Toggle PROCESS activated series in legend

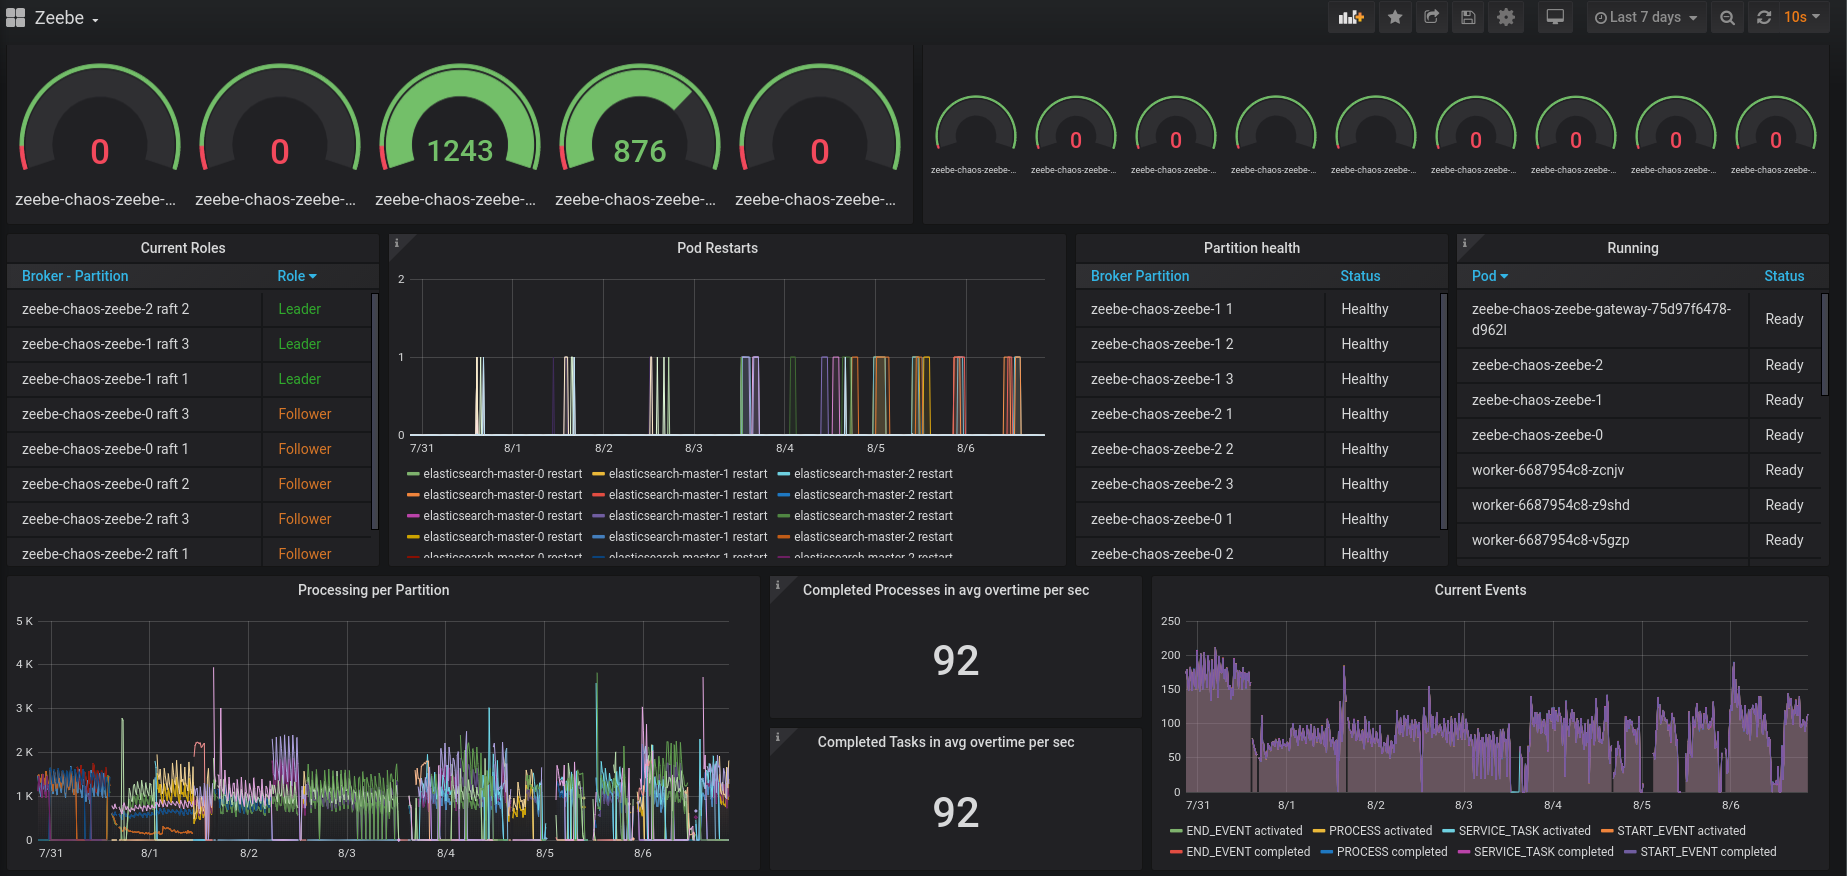click(x=1380, y=831)
